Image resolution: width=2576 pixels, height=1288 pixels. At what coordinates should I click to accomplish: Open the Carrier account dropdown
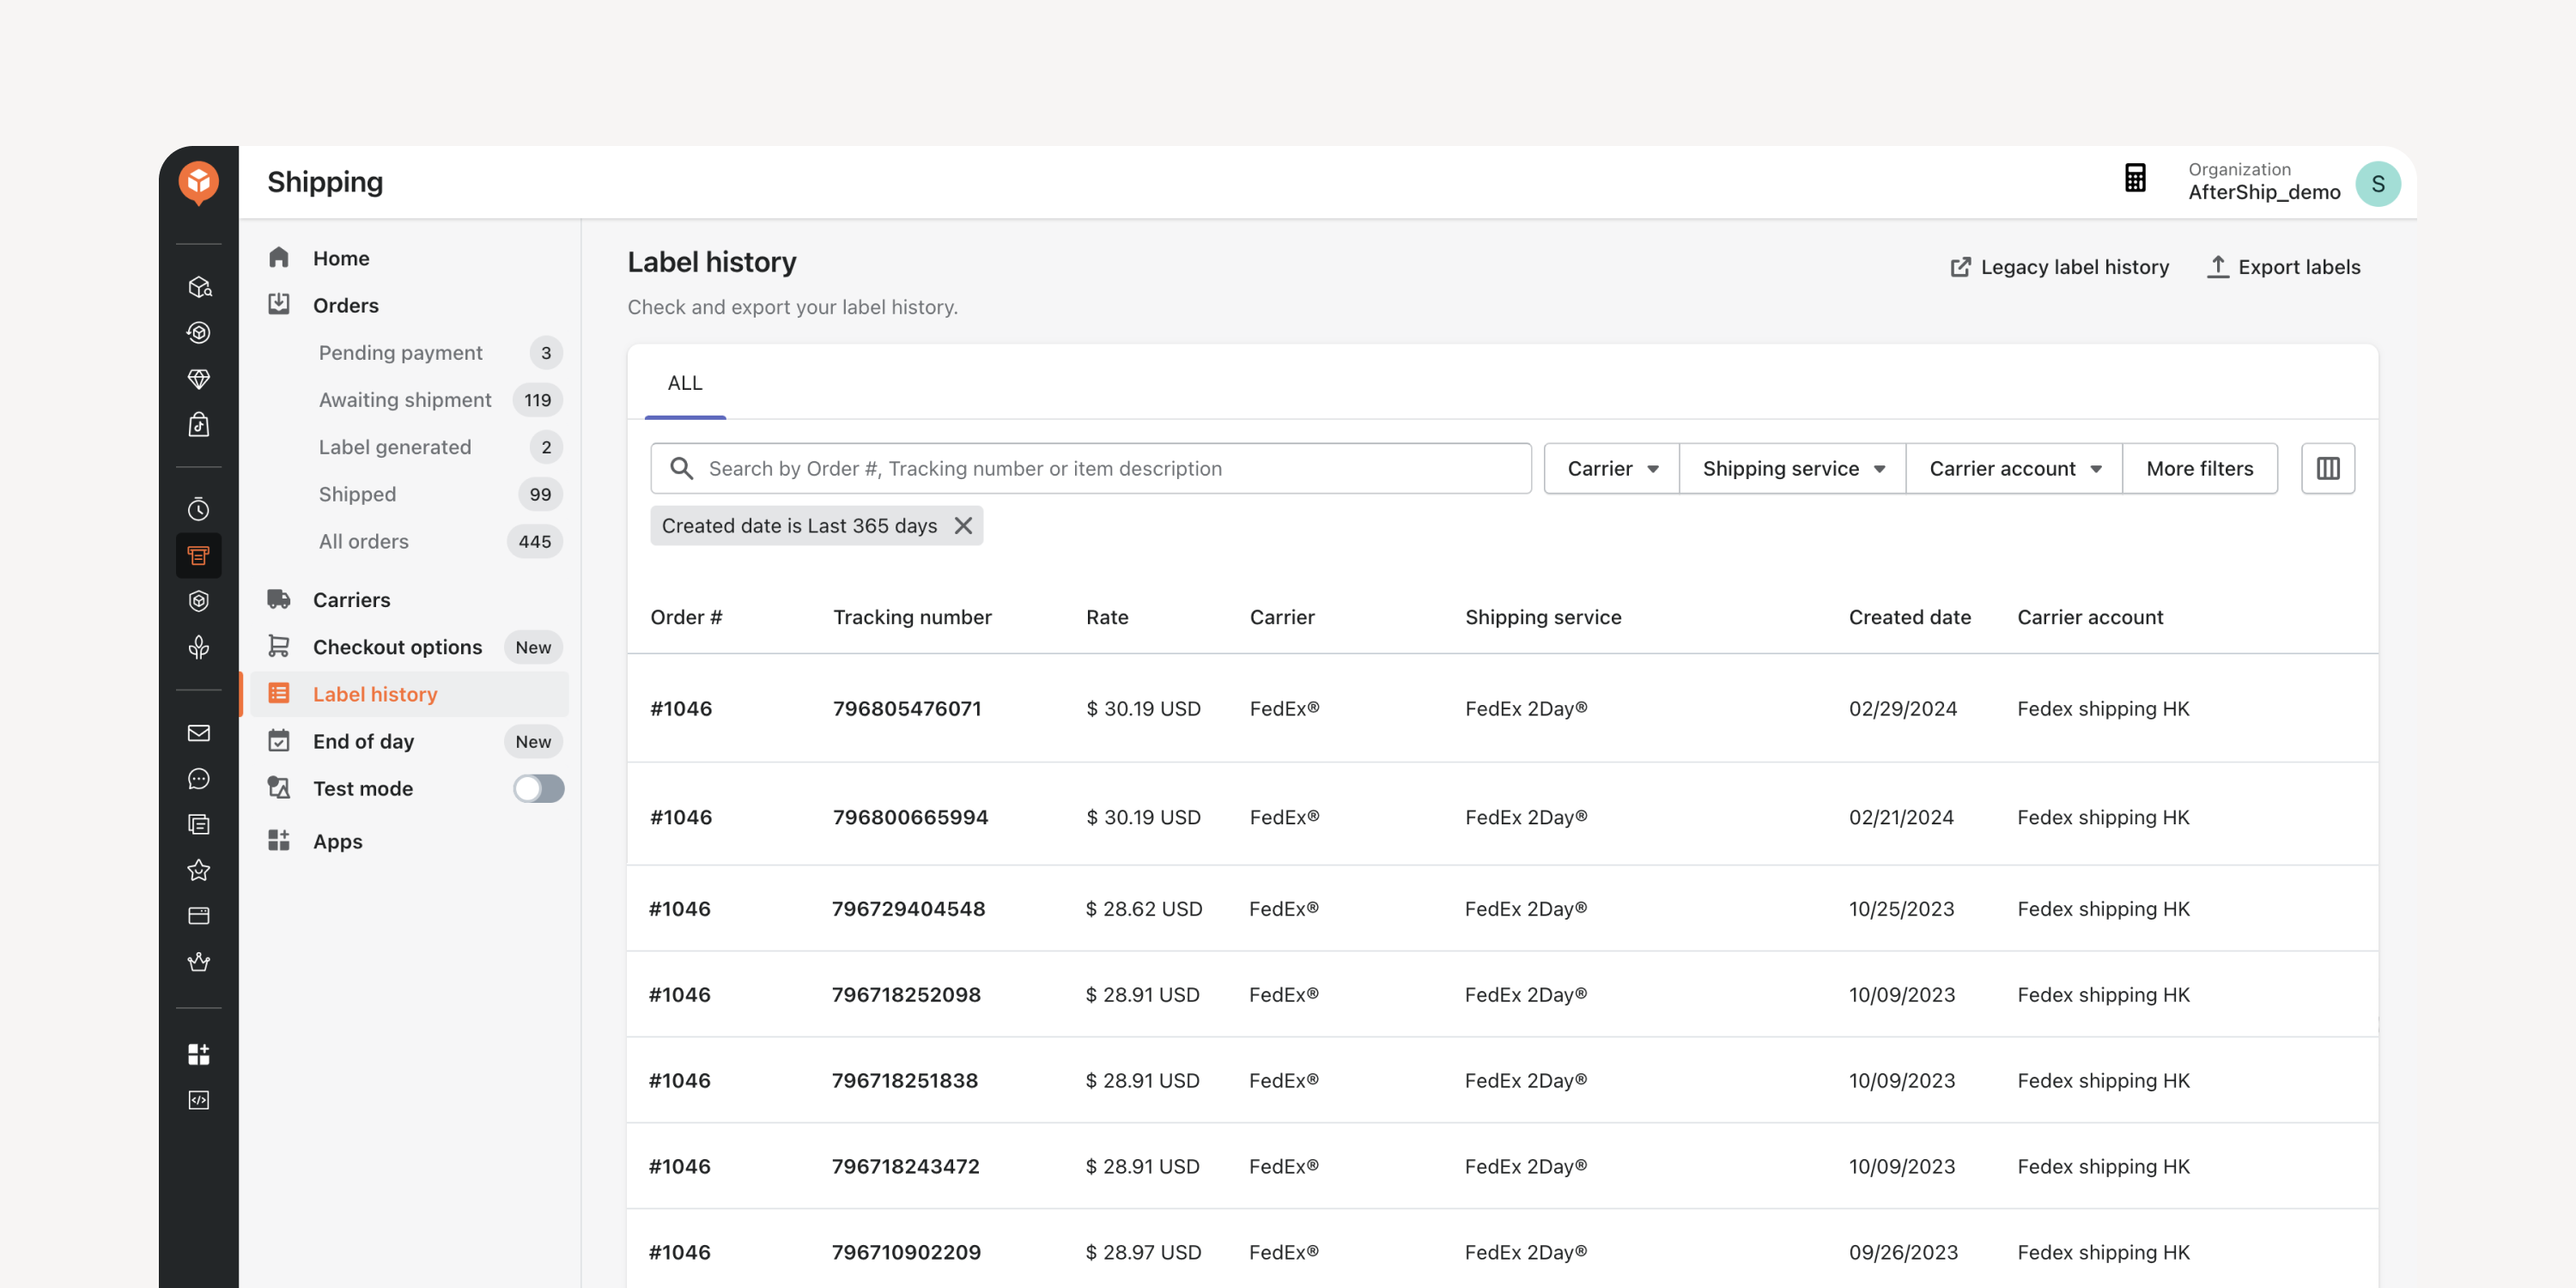tap(2014, 468)
